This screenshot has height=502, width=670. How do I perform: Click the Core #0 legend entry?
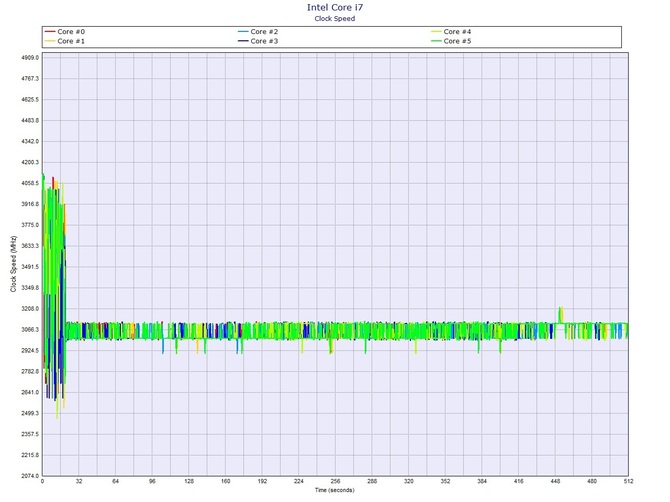point(65,32)
